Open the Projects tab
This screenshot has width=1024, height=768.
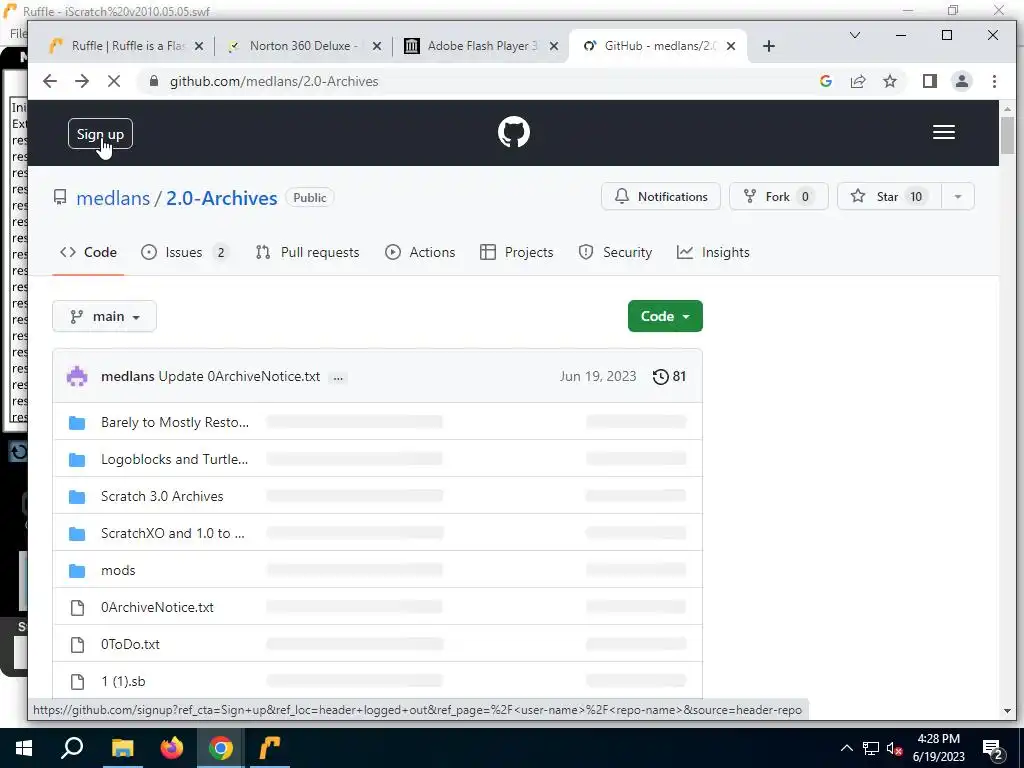517,252
